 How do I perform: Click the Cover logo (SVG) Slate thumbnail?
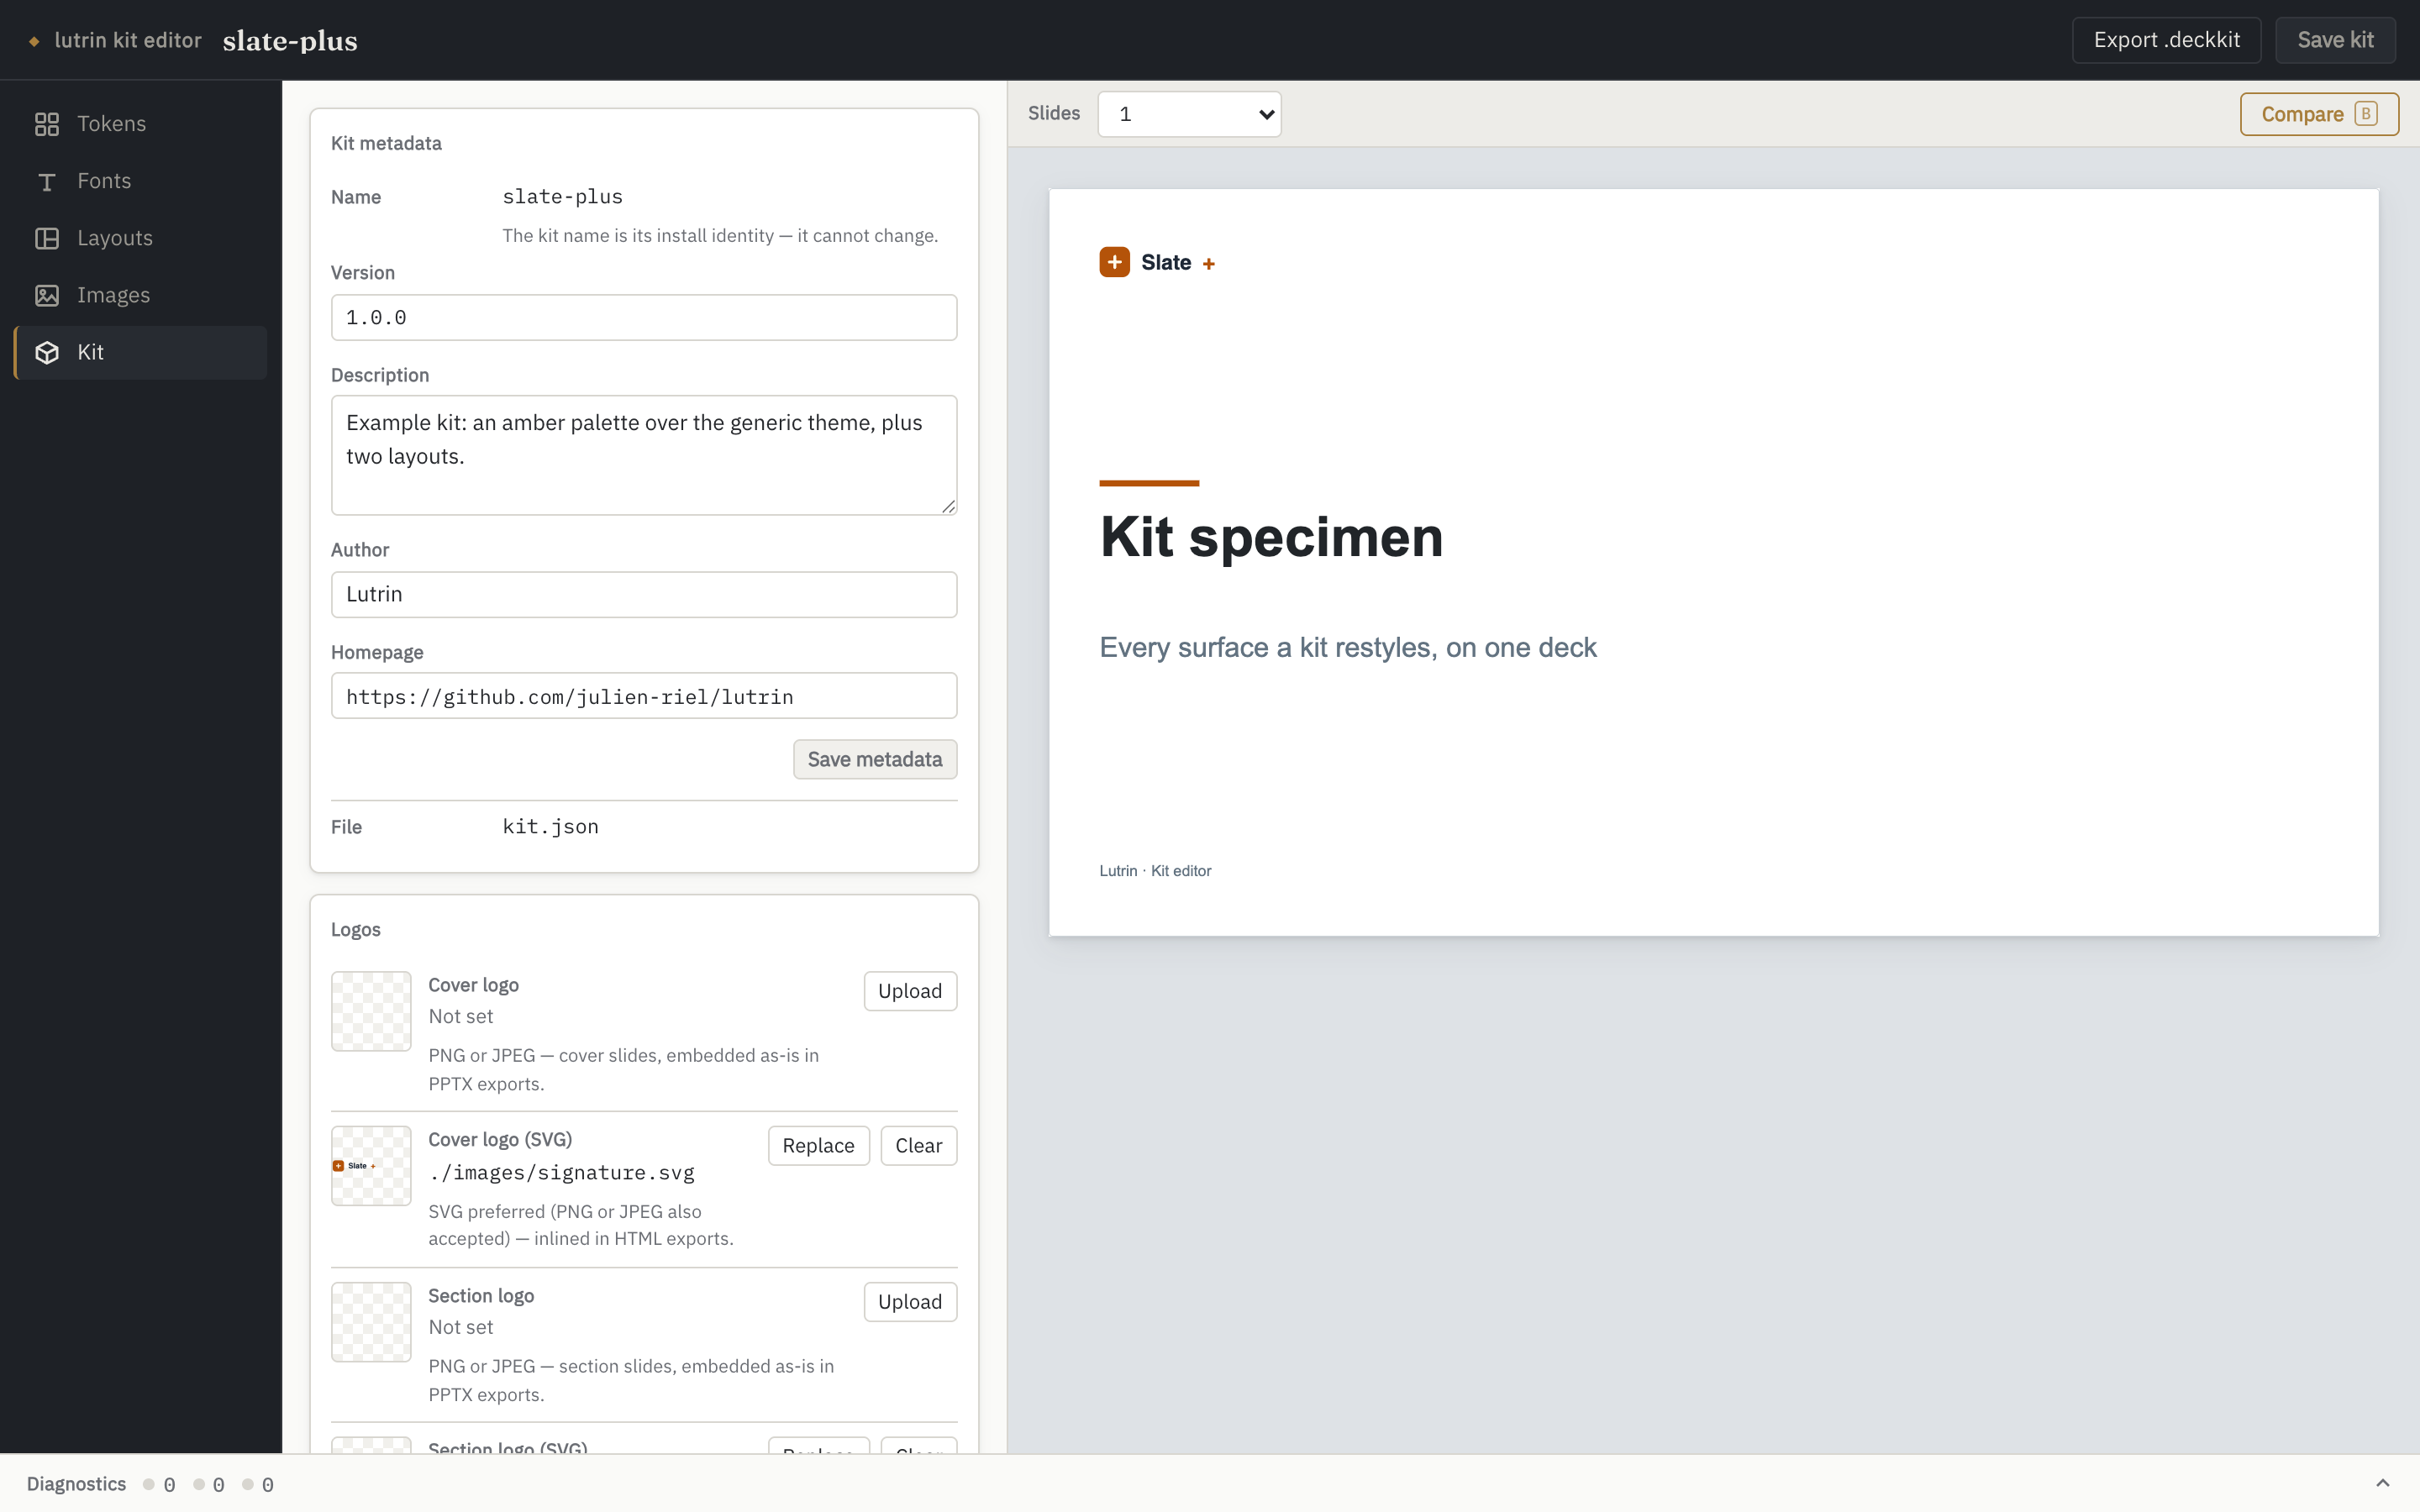(371, 1166)
